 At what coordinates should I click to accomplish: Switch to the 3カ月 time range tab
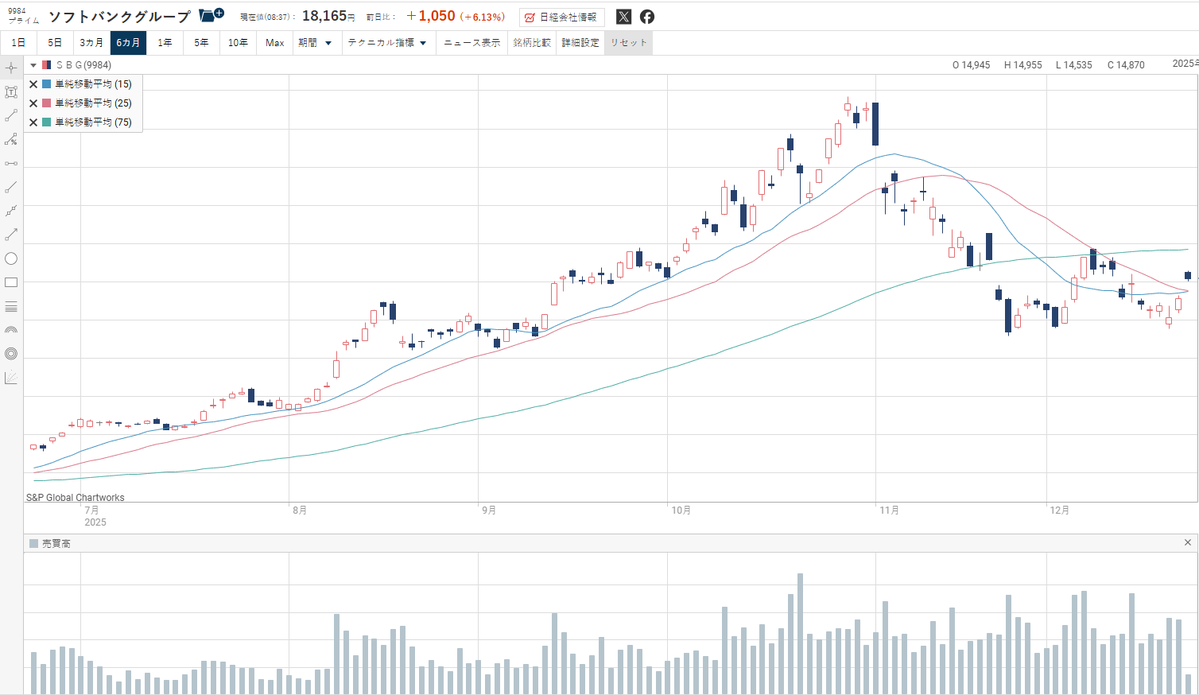[91, 43]
